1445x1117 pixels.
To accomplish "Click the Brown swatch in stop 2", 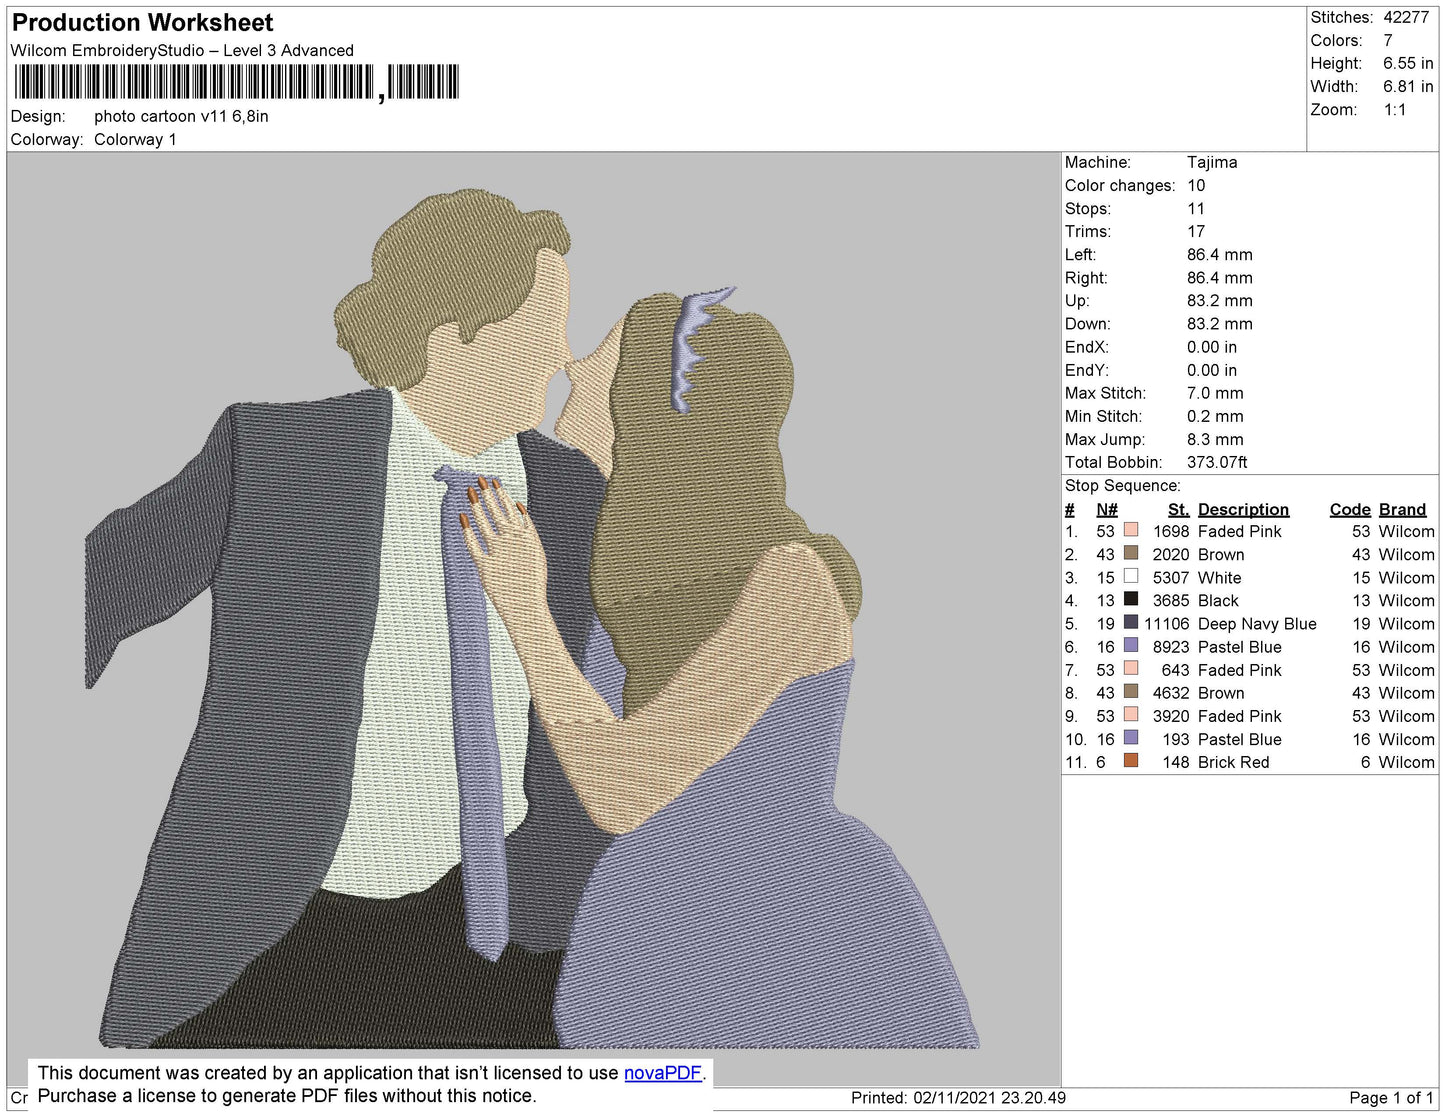I will pyautogui.click(x=1131, y=553).
